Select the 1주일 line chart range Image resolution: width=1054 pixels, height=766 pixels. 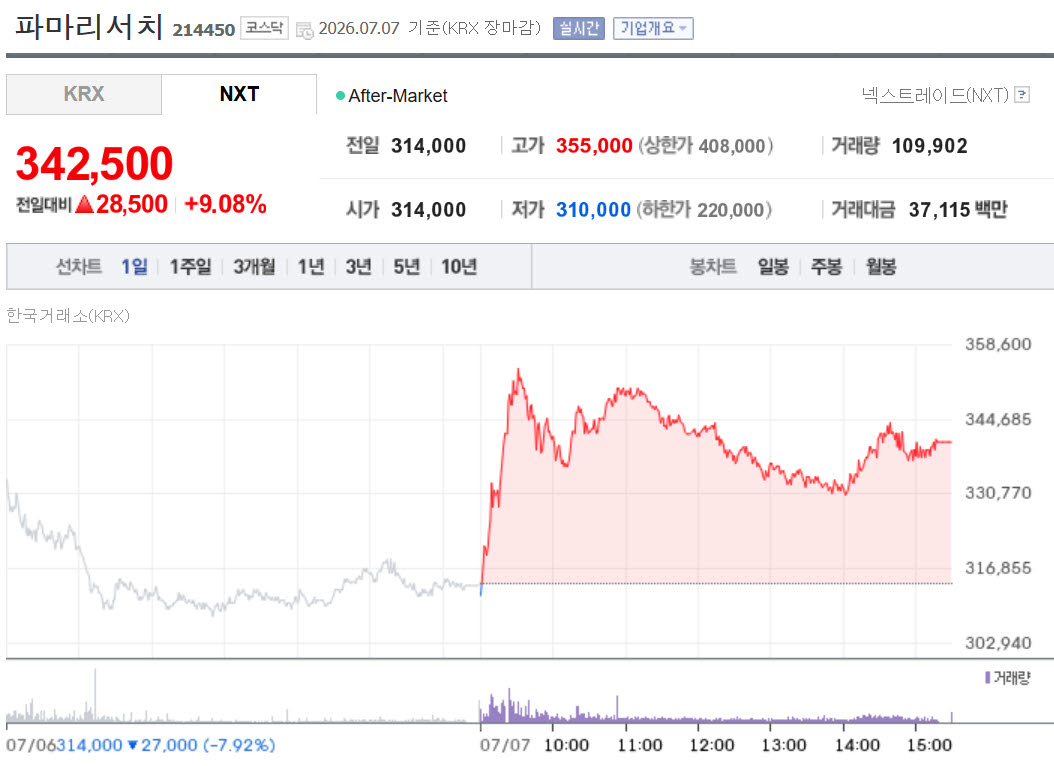point(190,267)
